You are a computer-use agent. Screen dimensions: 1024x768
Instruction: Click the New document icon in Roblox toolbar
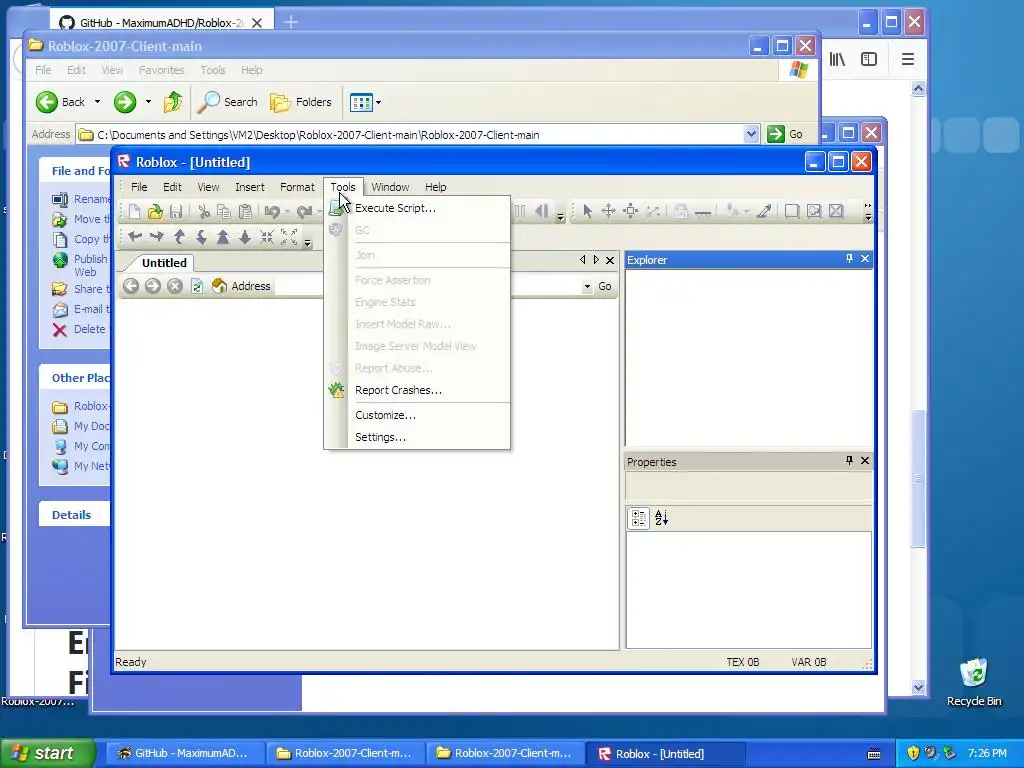click(134, 211)
